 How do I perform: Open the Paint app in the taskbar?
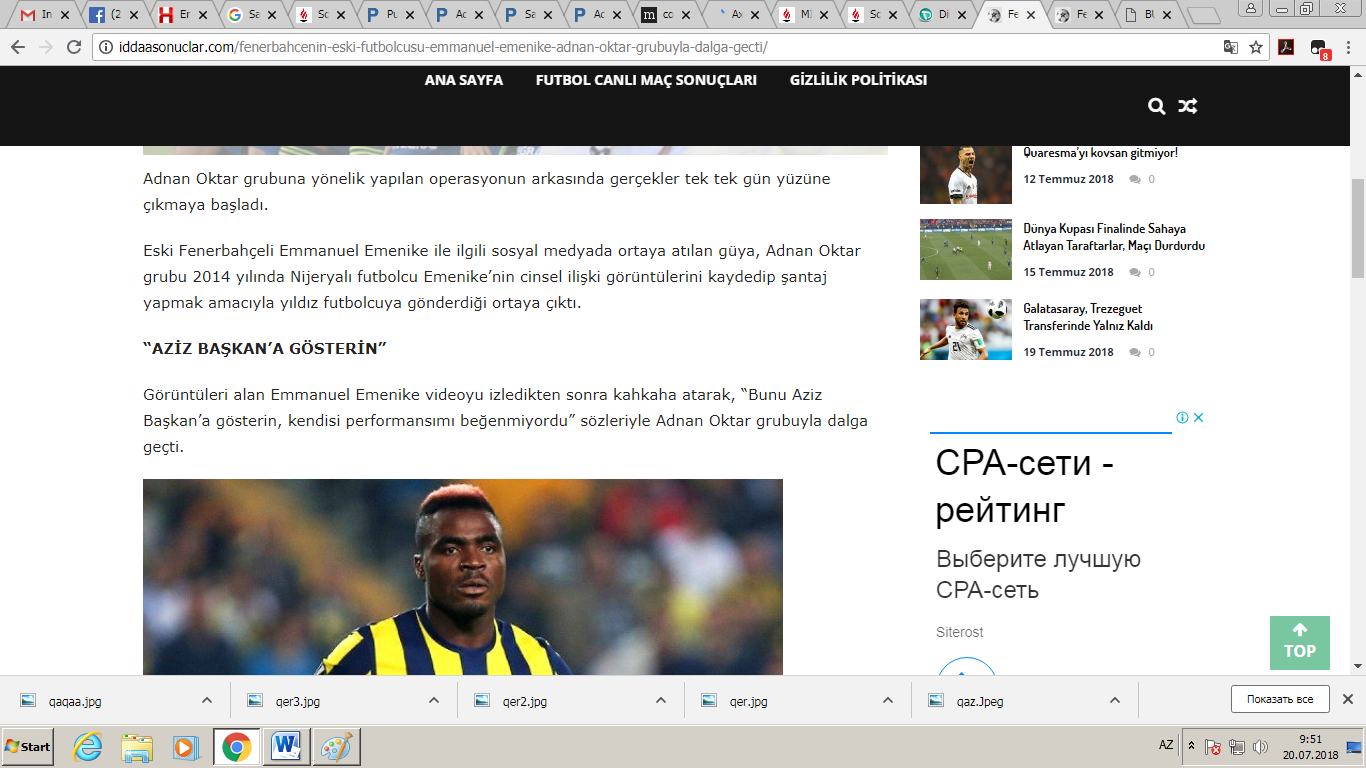coord(336,746)
